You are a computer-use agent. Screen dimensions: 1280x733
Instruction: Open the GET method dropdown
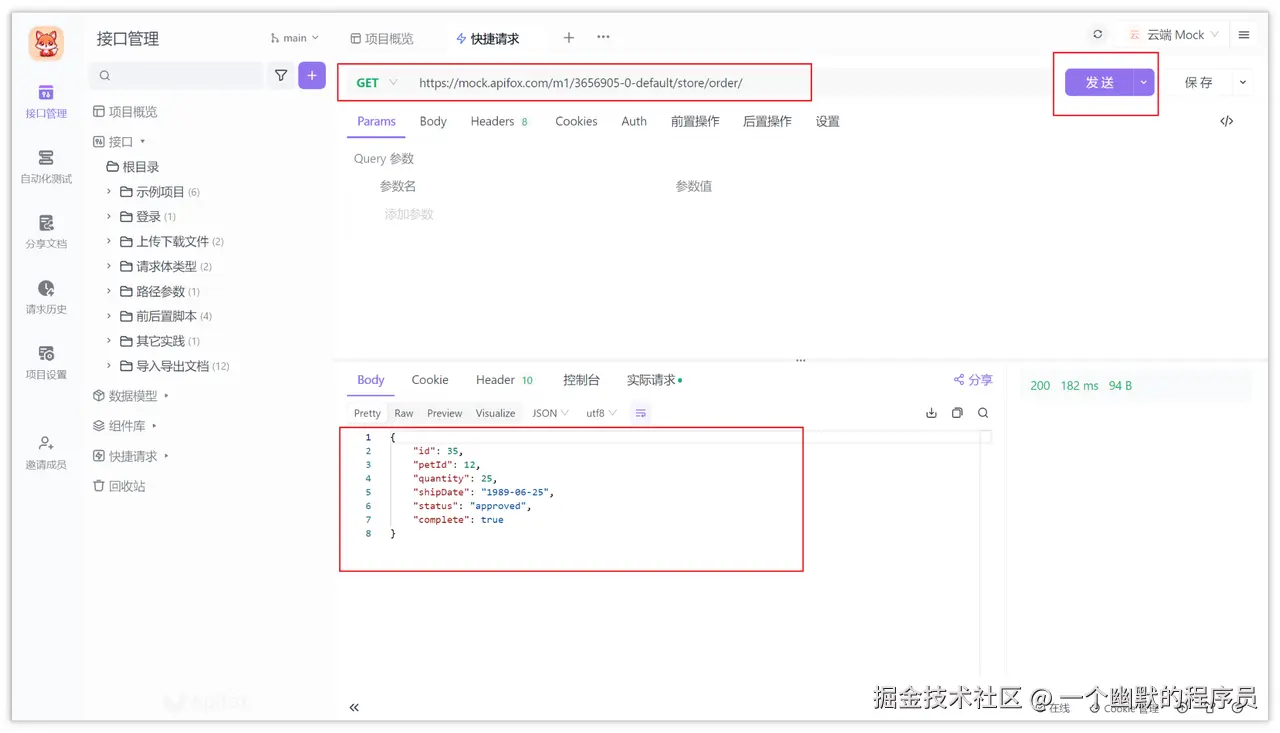click(377, 83)
